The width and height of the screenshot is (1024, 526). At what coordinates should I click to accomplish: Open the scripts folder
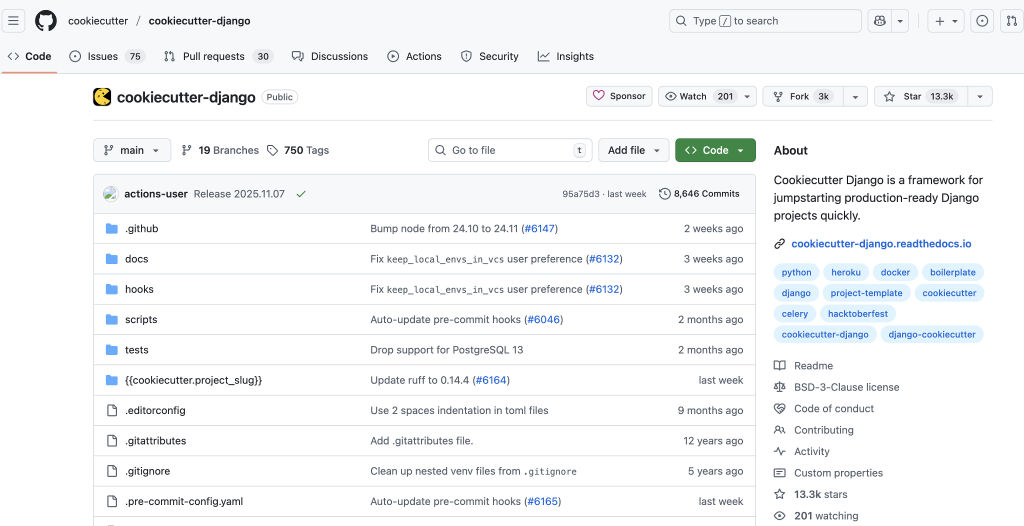click(141, 320)
